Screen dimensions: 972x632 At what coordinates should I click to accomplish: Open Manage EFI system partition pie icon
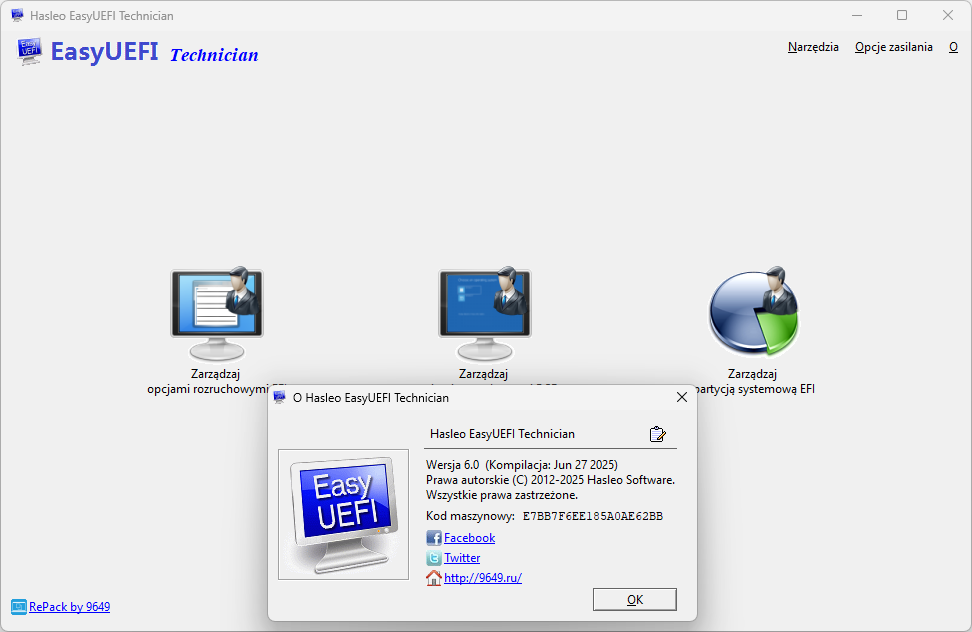tap(754, 312)
